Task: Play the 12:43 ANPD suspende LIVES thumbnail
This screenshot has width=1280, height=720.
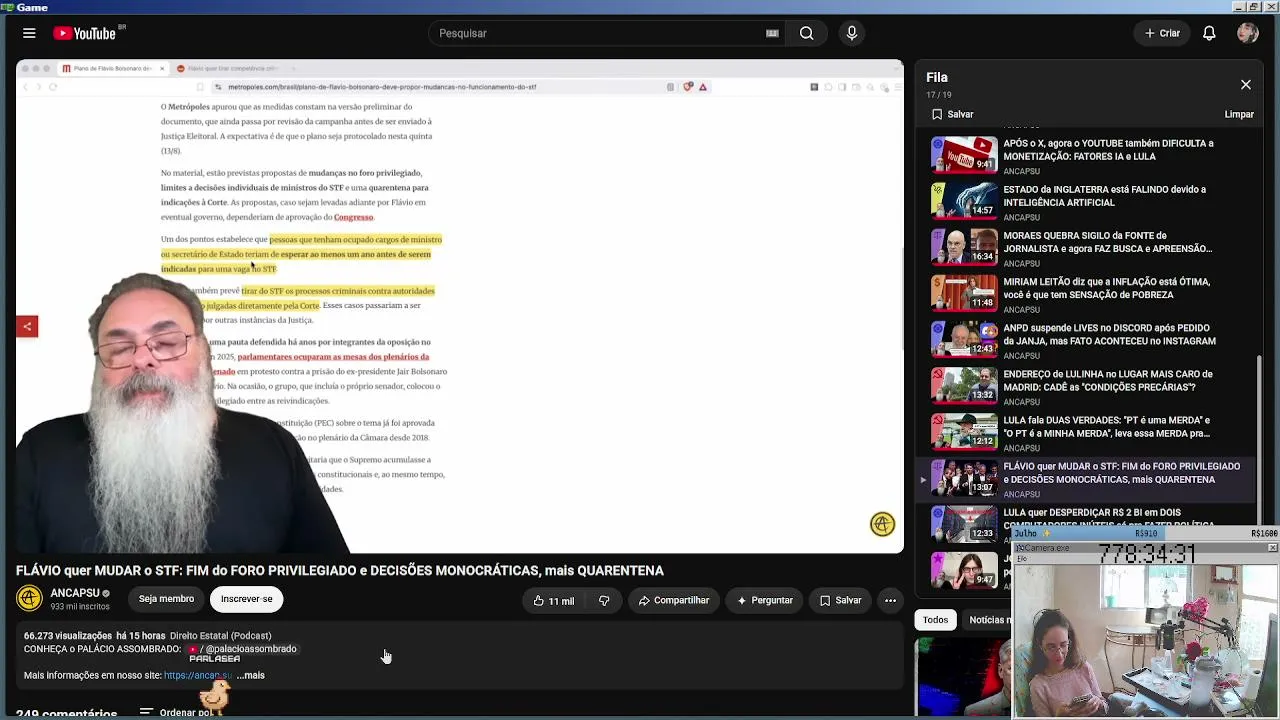Action: click(x=964, y=339)
